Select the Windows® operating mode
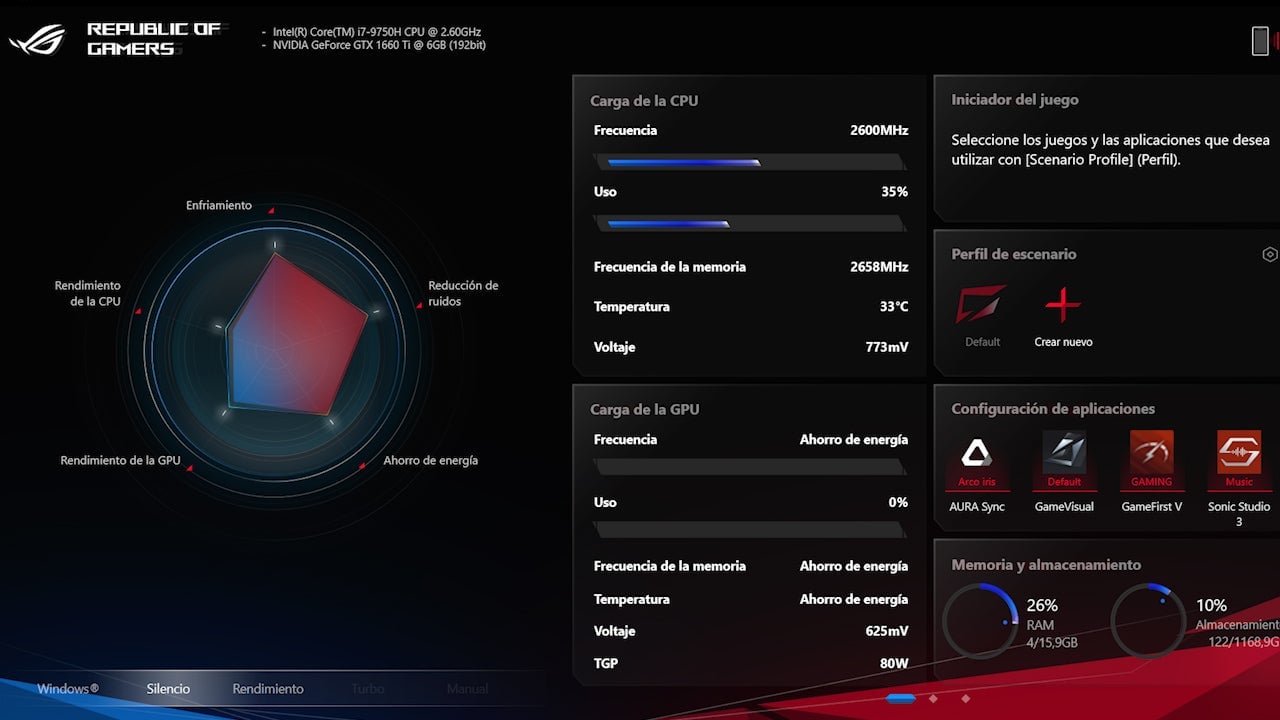The width and height of the screenshot is (1280, 720). click(68, 688)
